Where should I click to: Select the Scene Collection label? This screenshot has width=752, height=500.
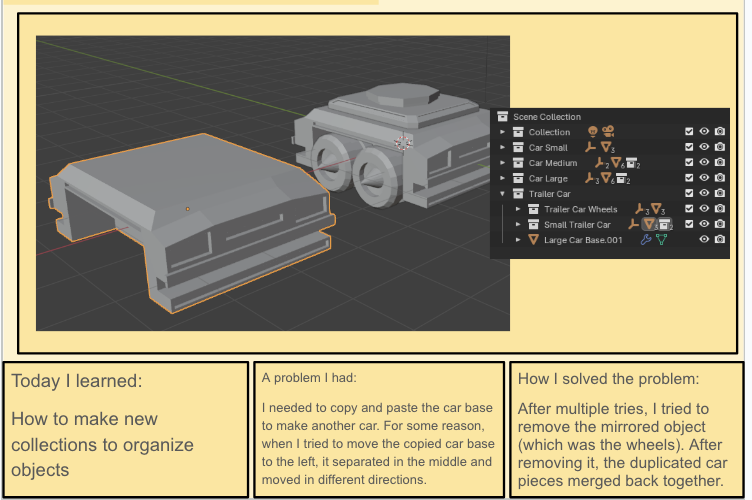coord(547,117)
